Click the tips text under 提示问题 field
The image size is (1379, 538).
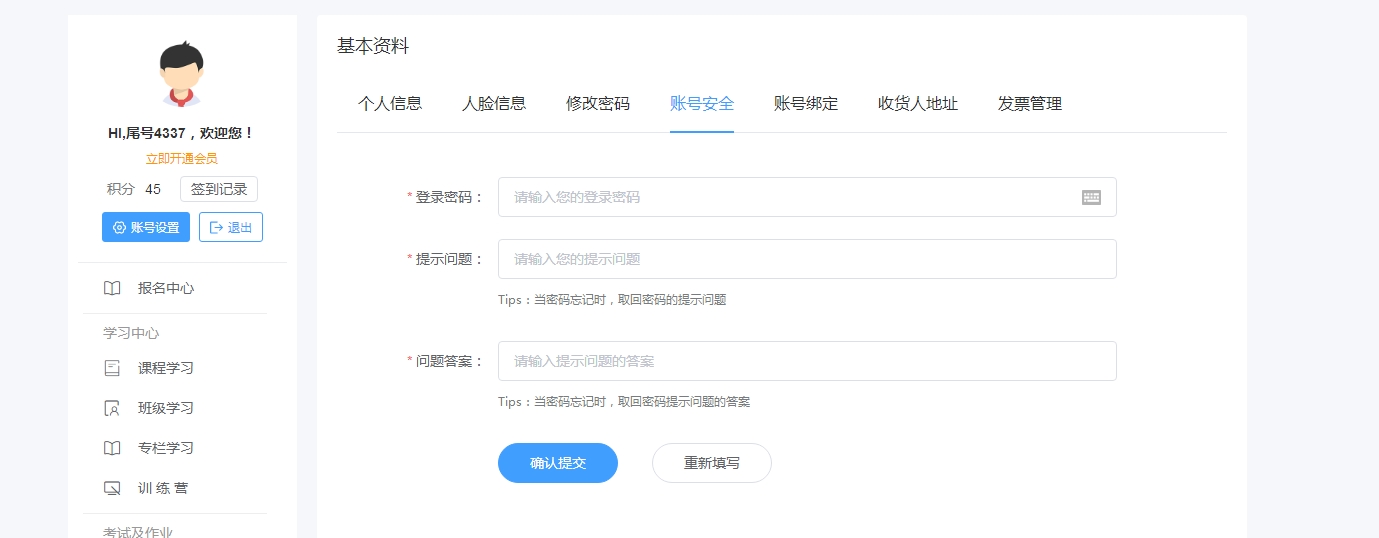(x=612, y=299)
